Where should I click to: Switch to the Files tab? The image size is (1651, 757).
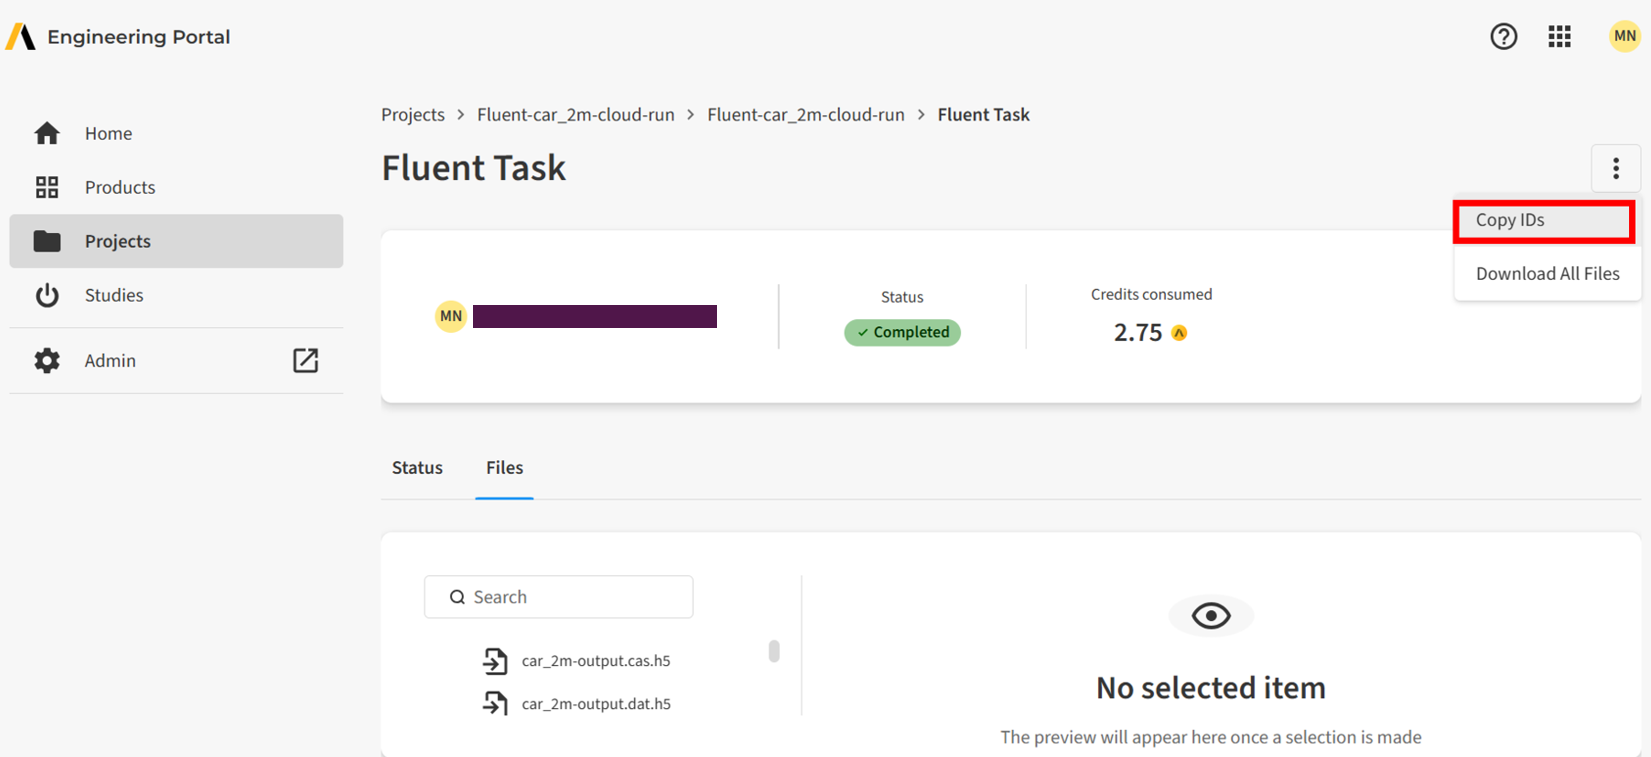click(504, 468)
